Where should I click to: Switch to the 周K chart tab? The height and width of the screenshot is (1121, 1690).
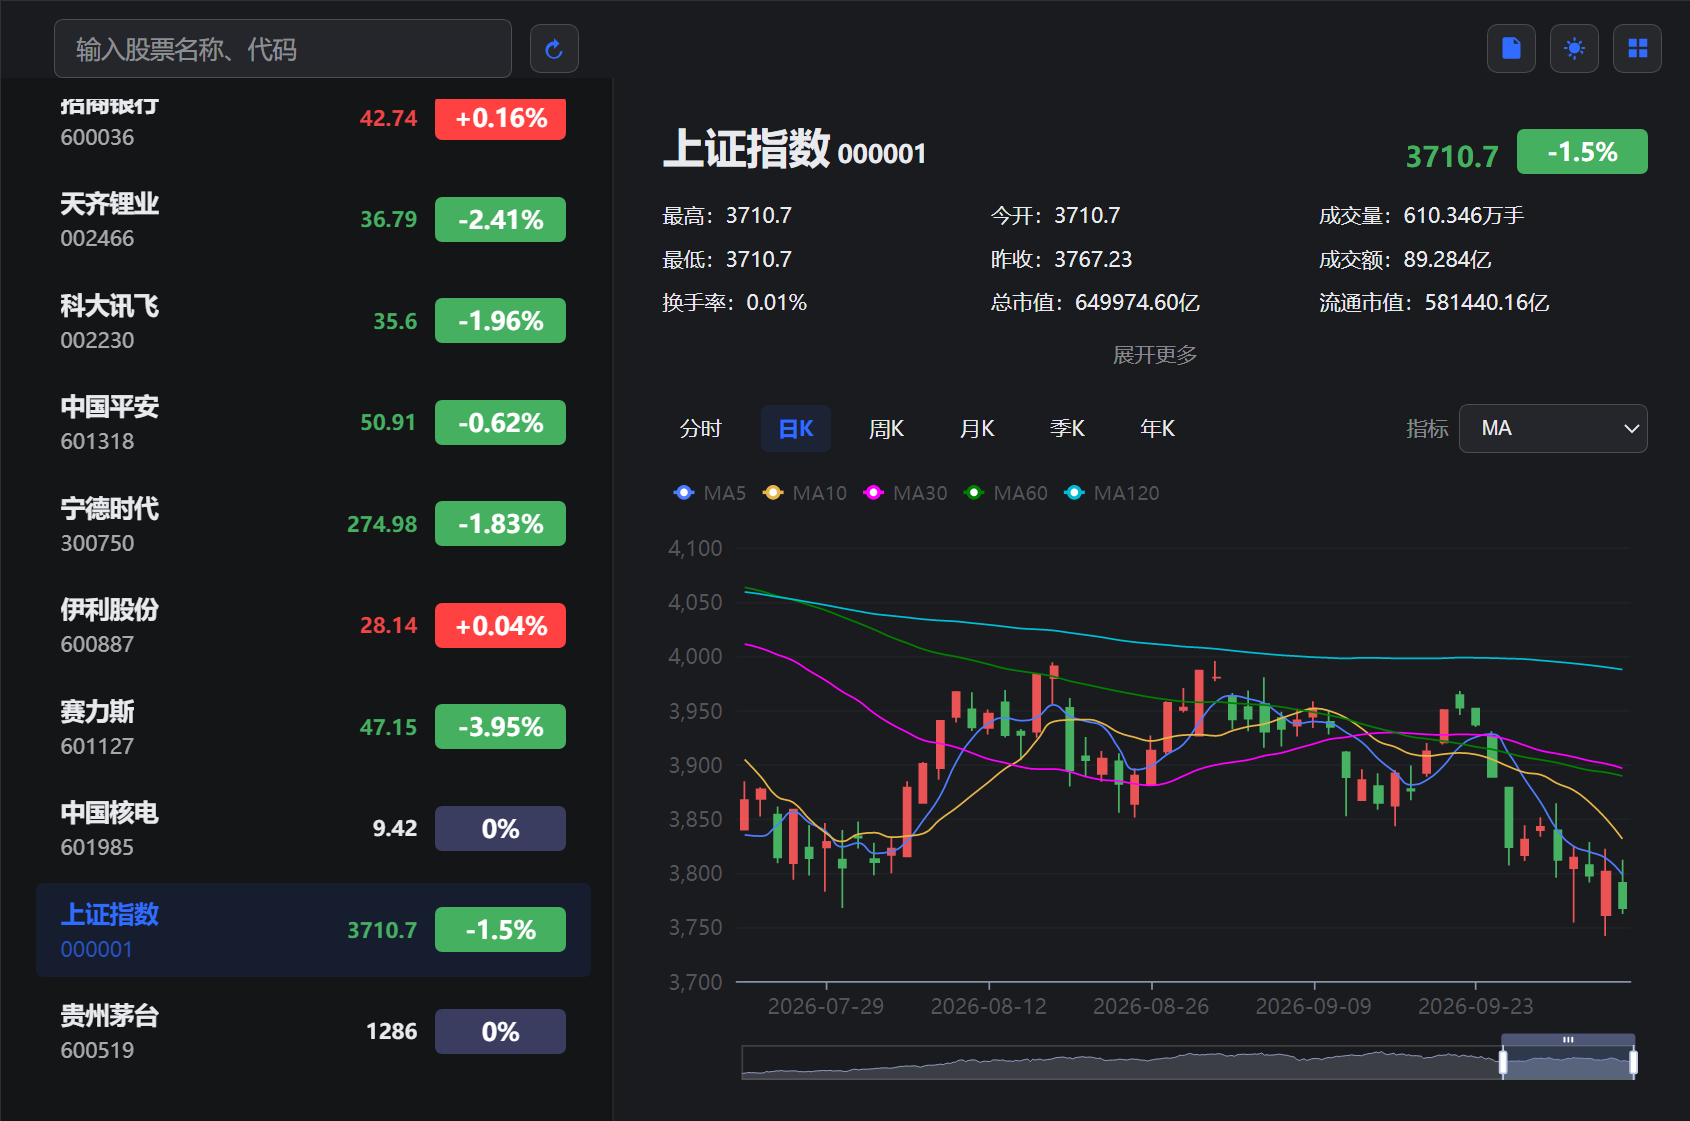coord(886,429)
